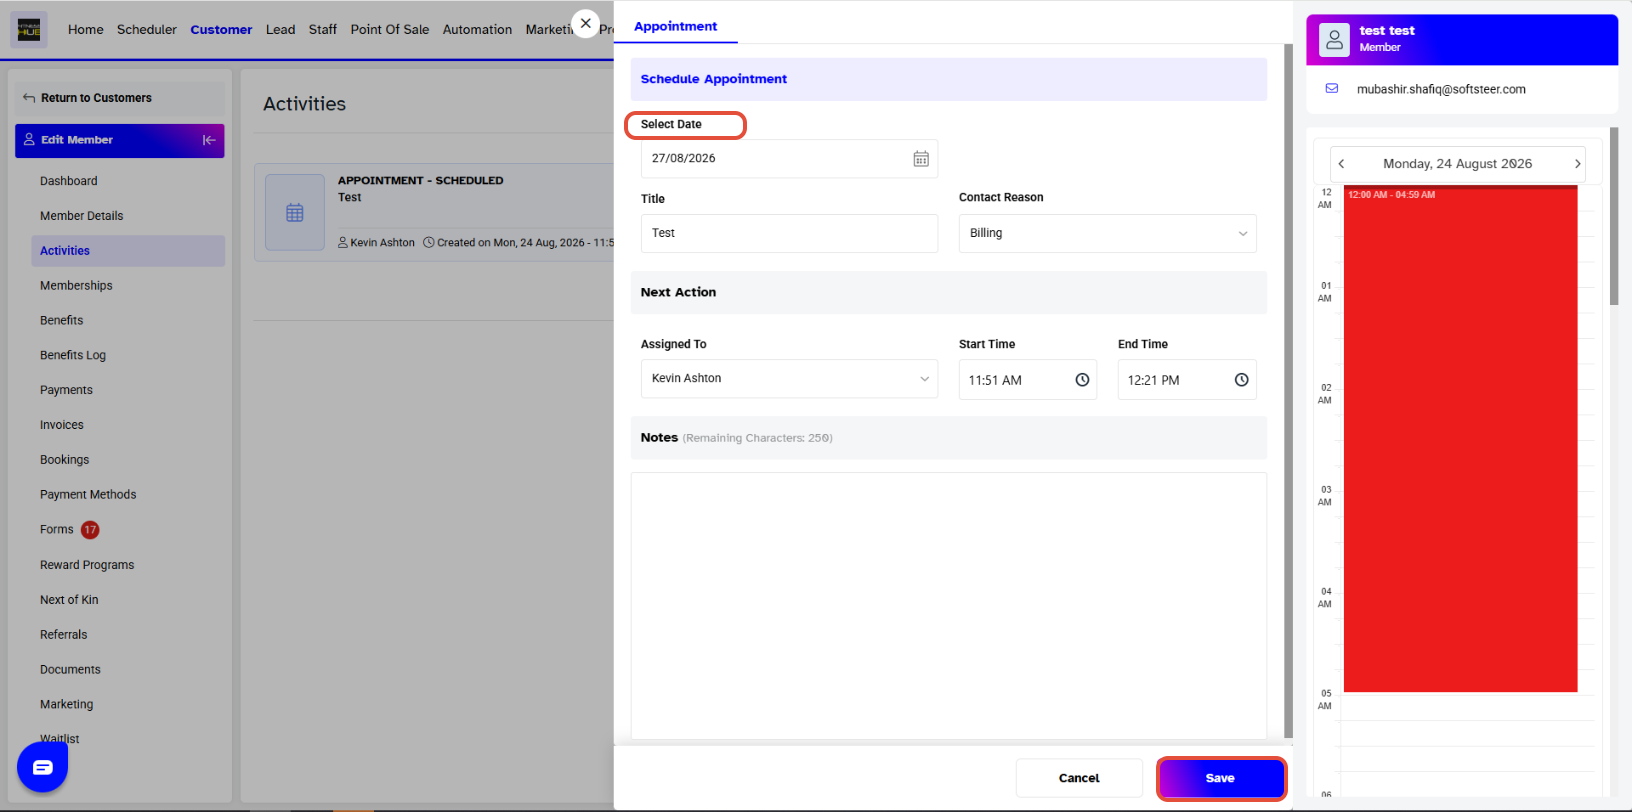
Task: Click the Start Time field 11:51 AM
Action: pyautogui.click(x=1028, y=380)
